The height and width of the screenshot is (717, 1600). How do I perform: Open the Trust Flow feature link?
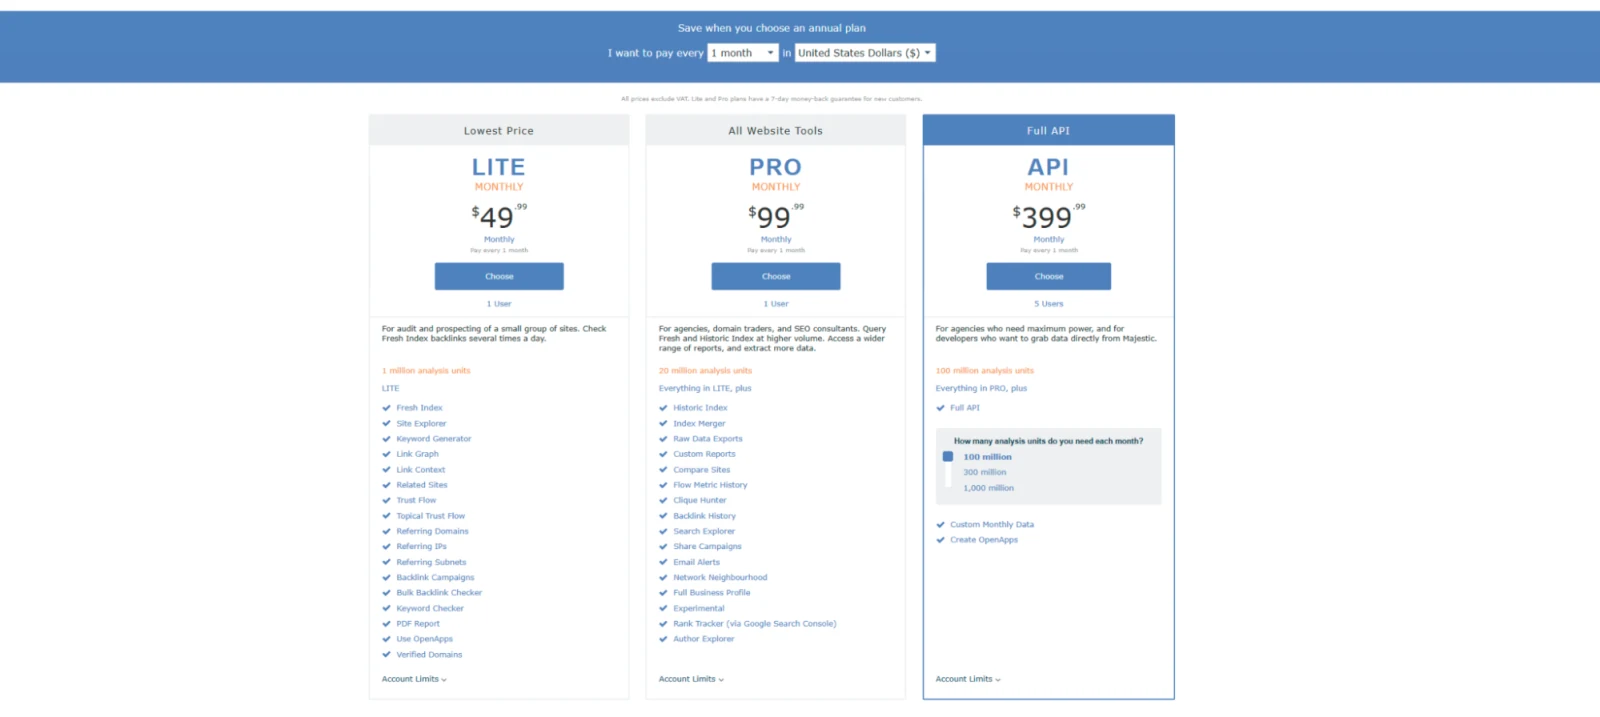pyautogui.click(x=416, y=500)
